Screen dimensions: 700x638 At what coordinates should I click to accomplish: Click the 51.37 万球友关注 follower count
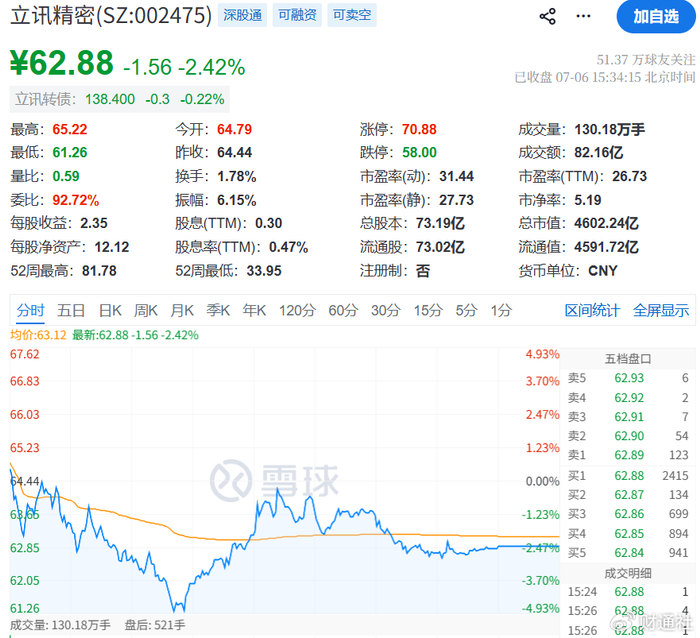pyautogui.click(x=646, y=59)
